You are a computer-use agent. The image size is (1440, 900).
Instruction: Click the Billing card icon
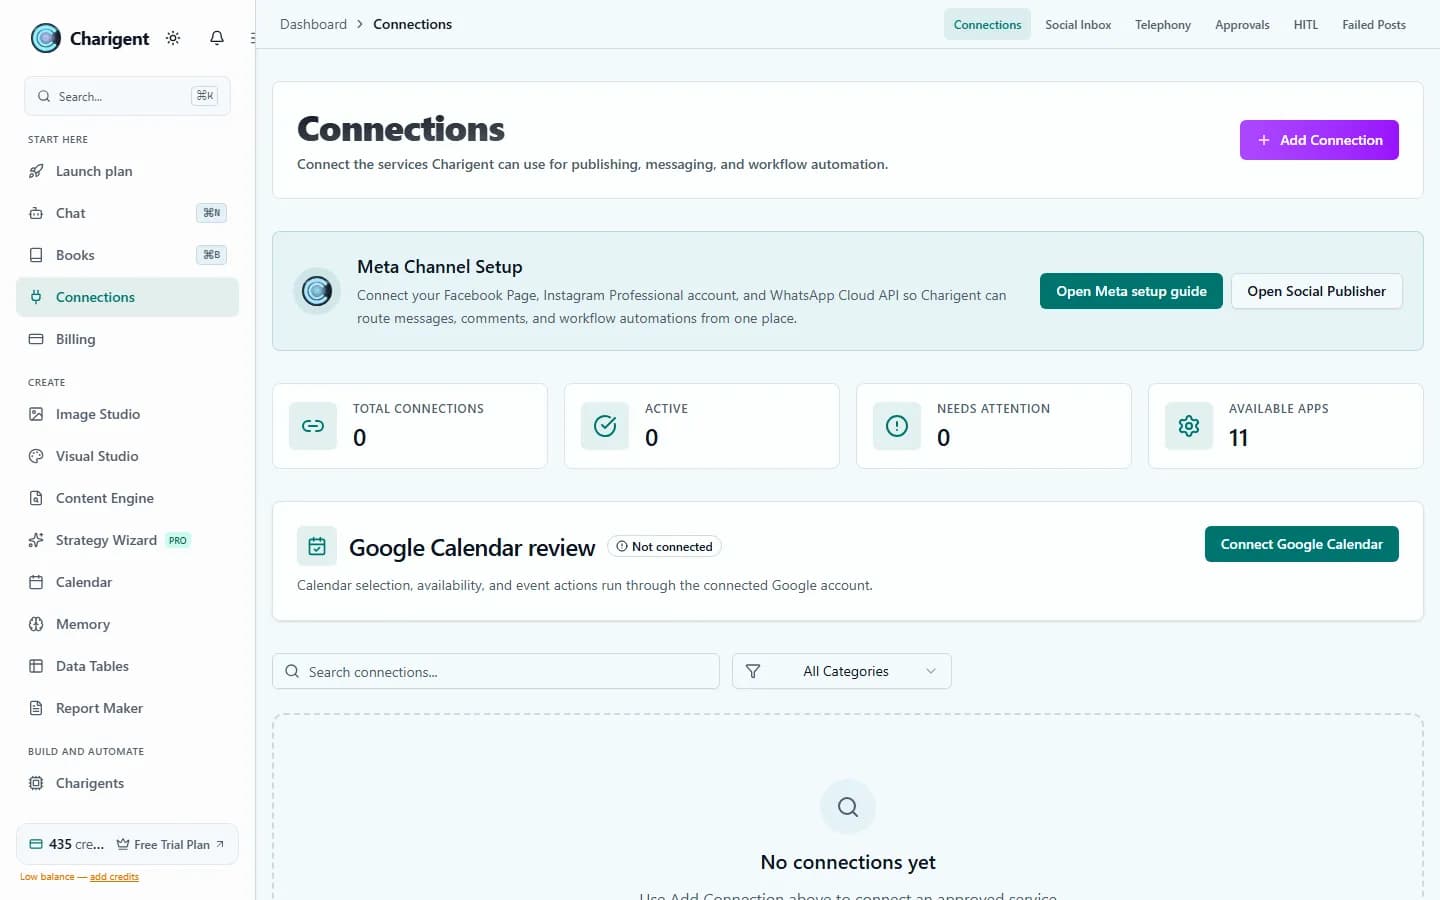click(36, 339)
